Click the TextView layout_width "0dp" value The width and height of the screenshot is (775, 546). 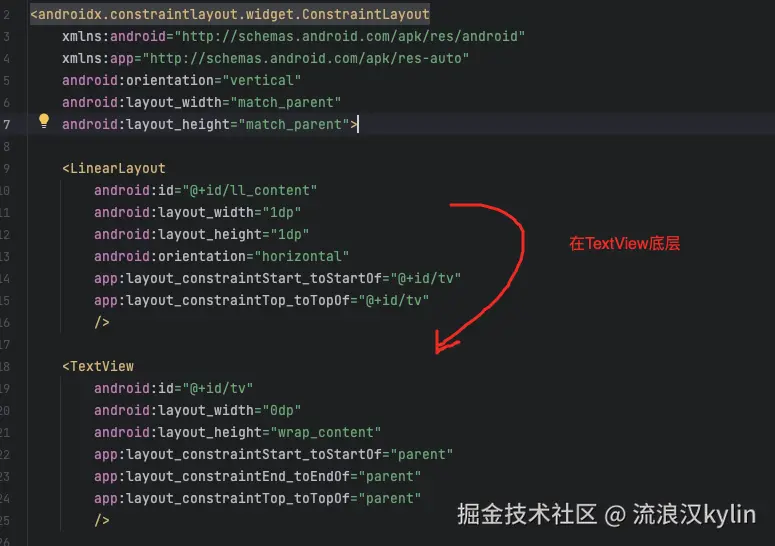point(282,410)
